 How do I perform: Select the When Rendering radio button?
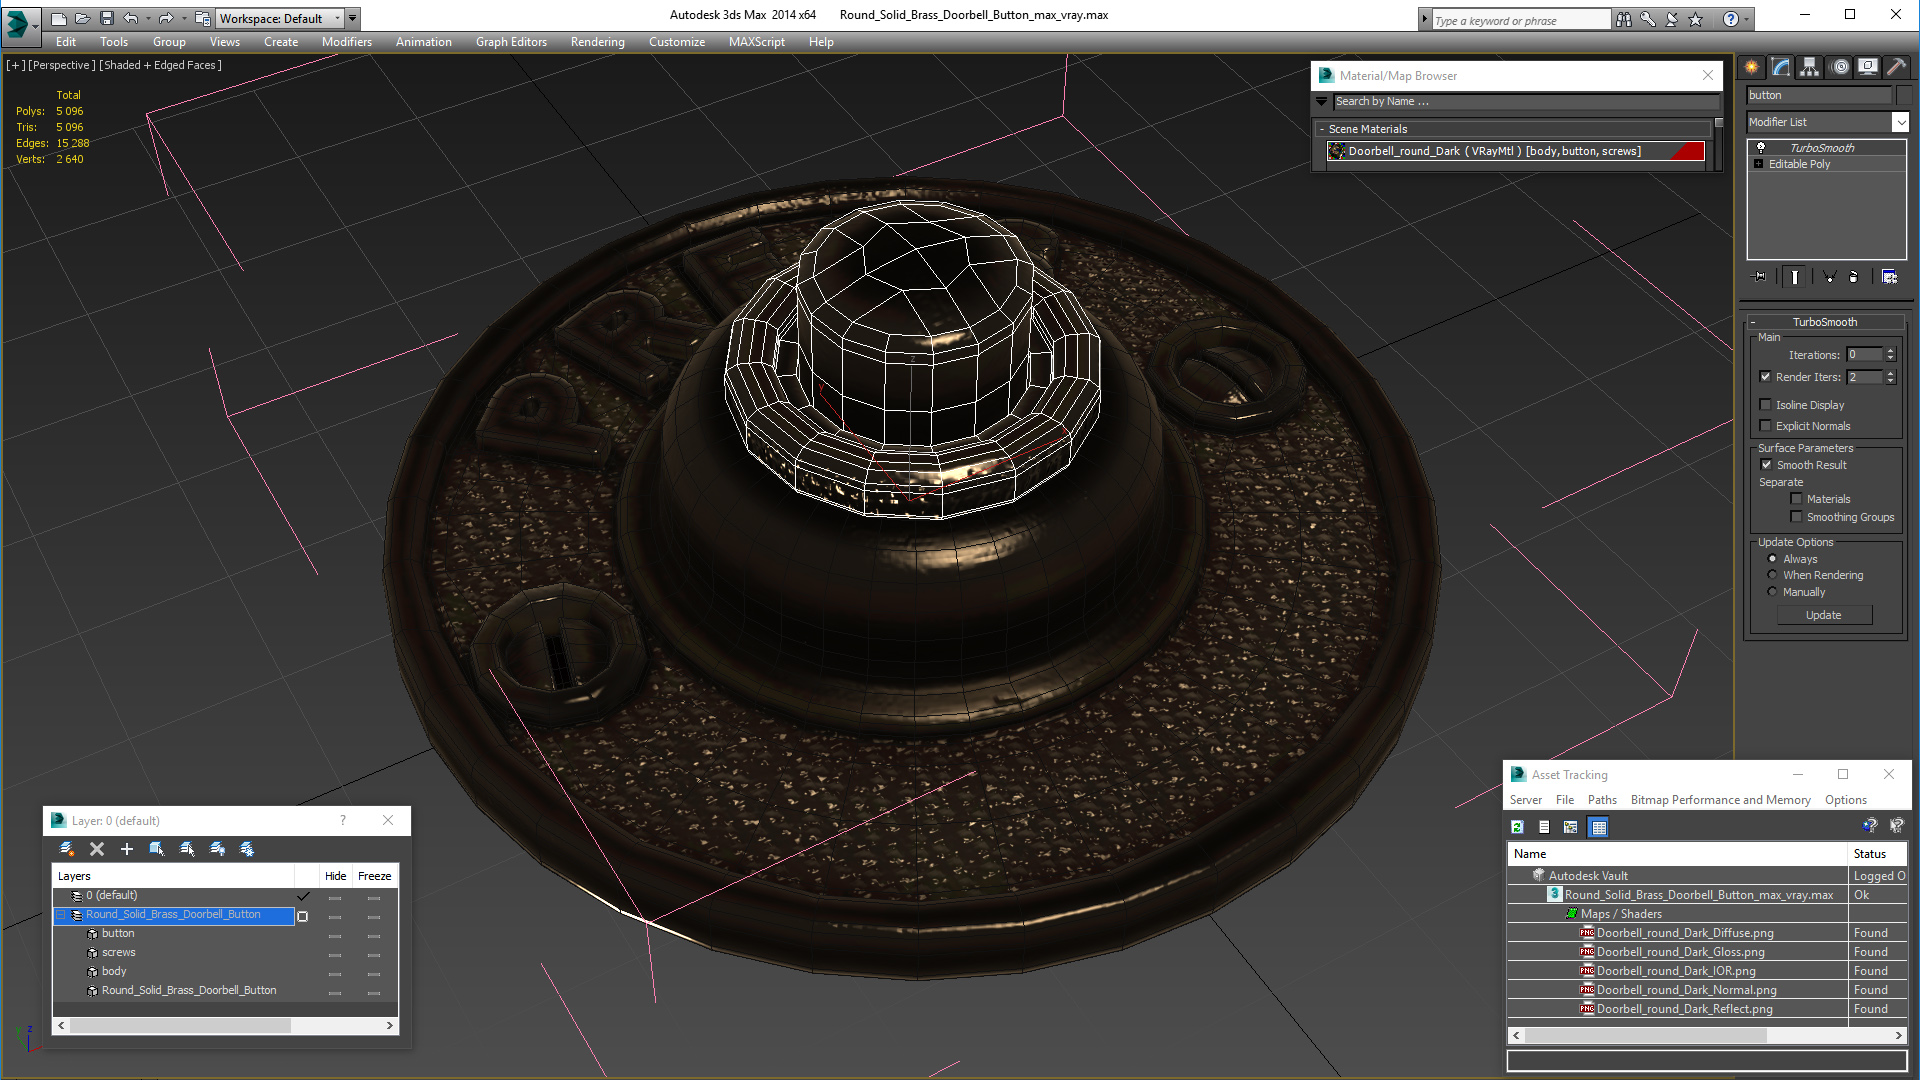(x=1772, y=575)
